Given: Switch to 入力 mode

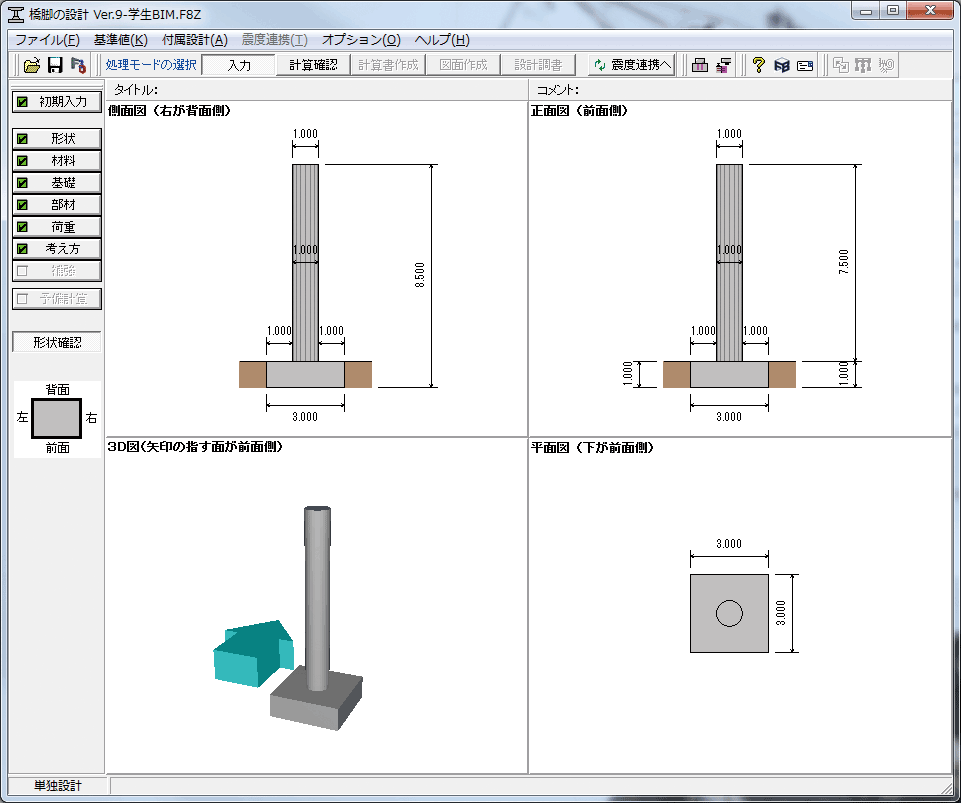Looking at the screenshot, I should point(238,65).
